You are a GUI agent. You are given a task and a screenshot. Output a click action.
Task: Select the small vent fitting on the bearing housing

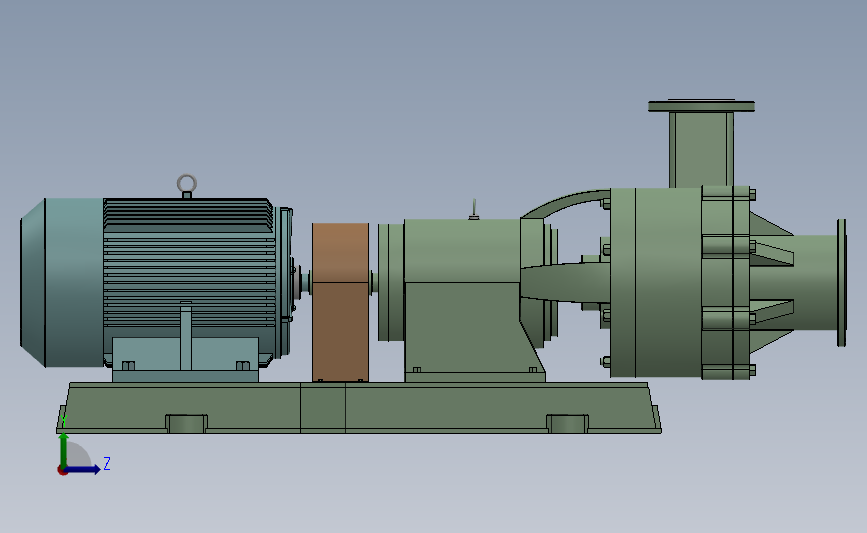[474, 210]
